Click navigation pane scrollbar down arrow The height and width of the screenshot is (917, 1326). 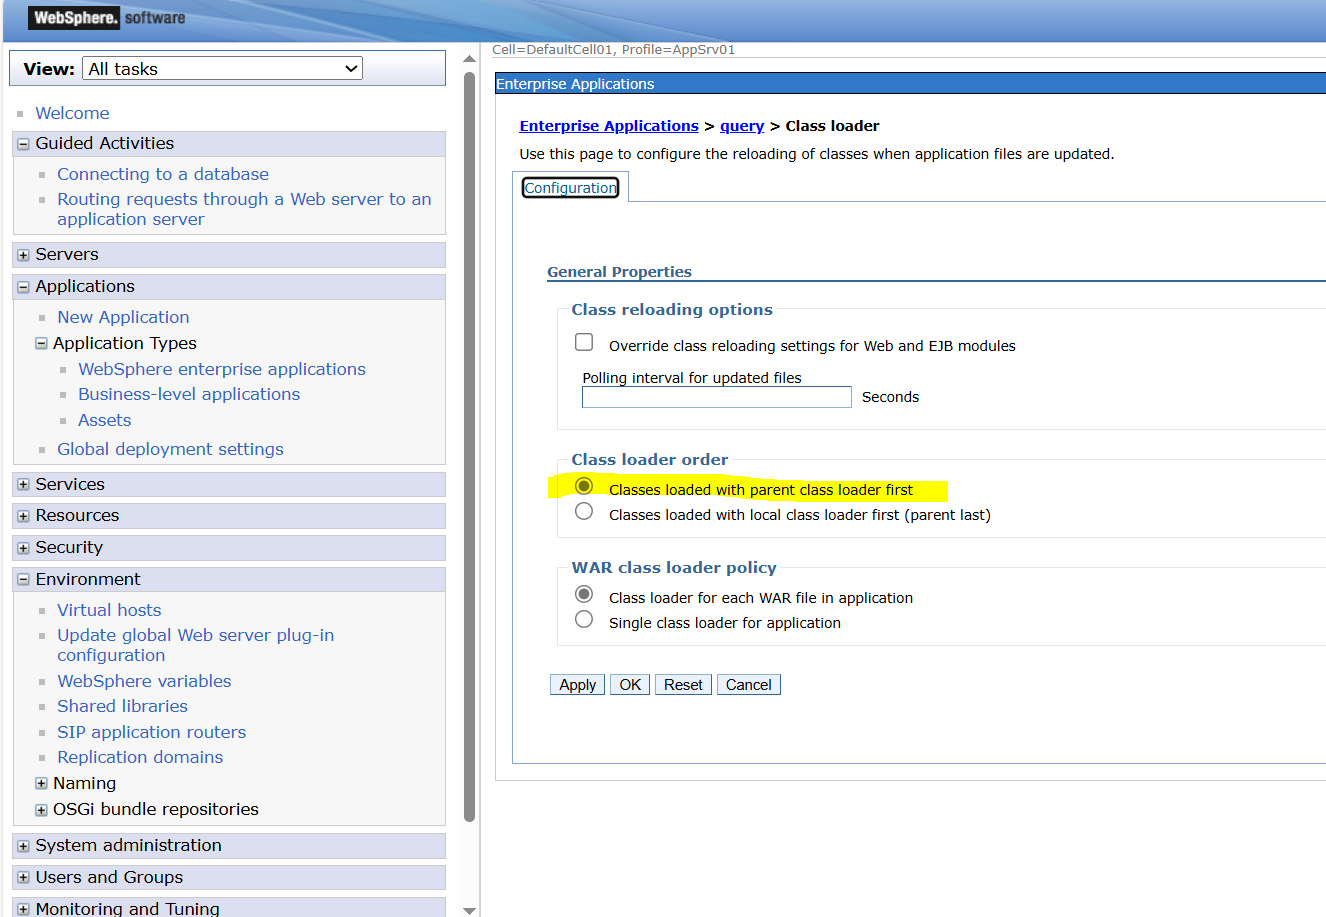[x=469, y=909]
